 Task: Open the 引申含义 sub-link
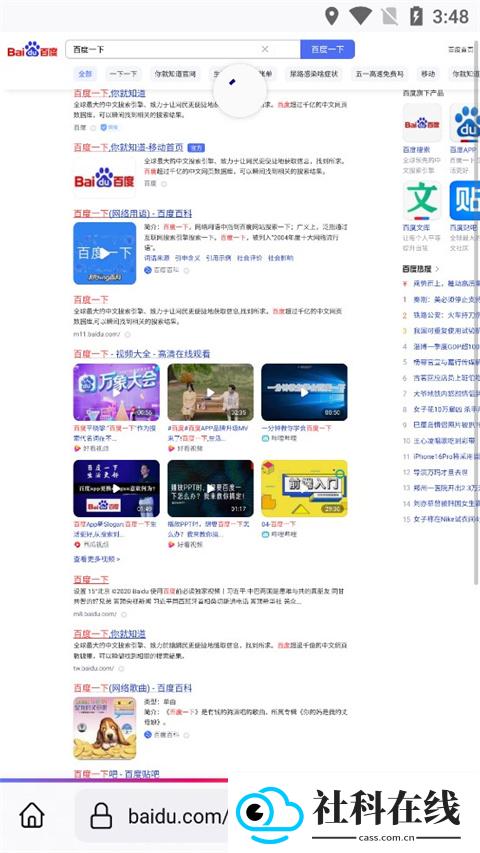(x=187, y=258)
